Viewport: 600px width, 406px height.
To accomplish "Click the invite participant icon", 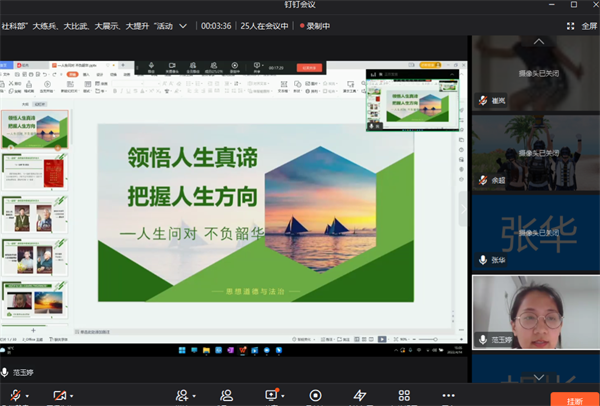I will click(182, 395).
